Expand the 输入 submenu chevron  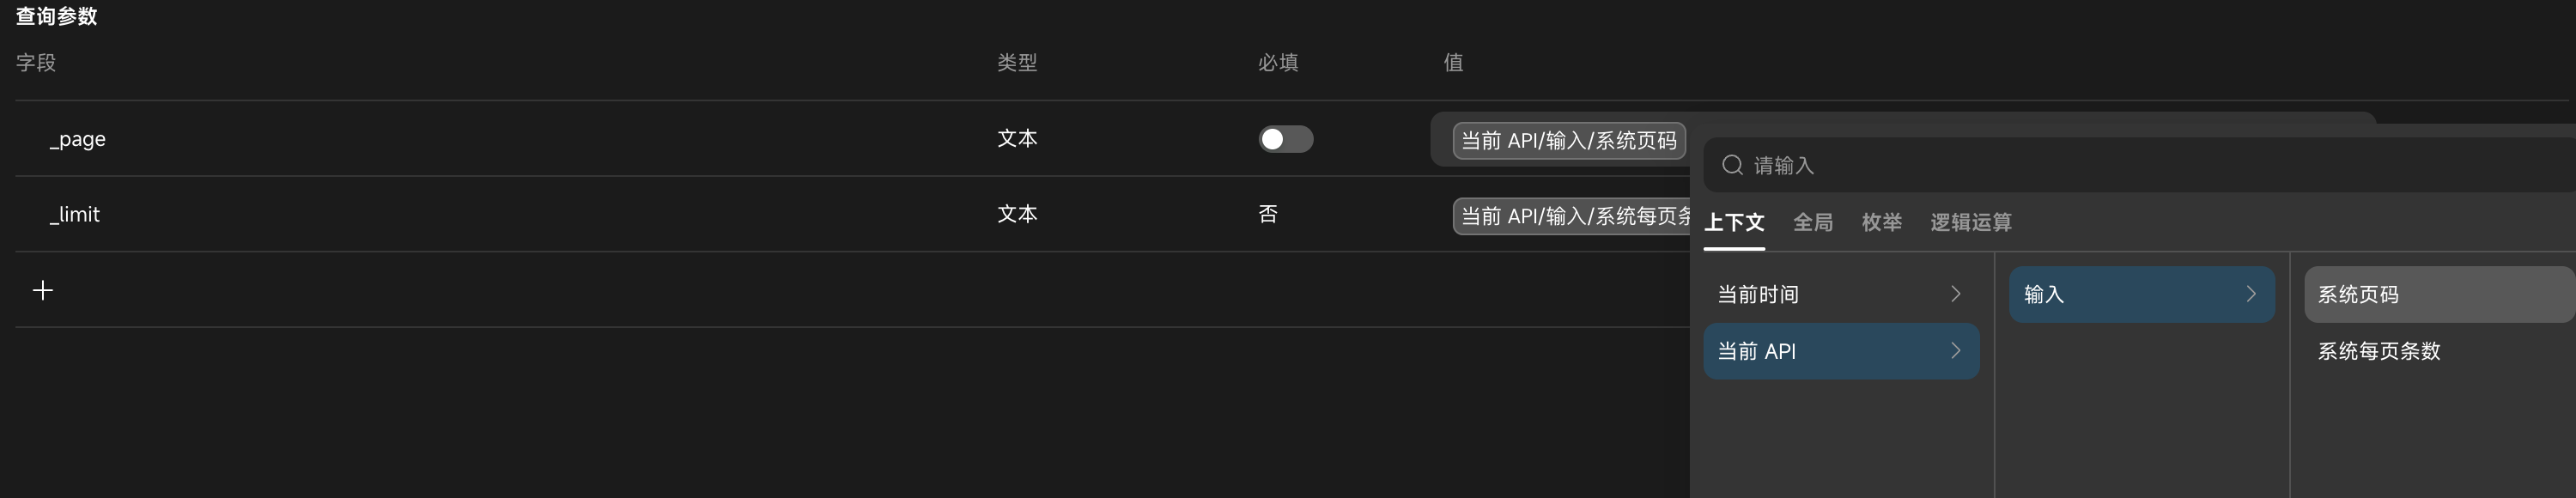(2250, 294)
